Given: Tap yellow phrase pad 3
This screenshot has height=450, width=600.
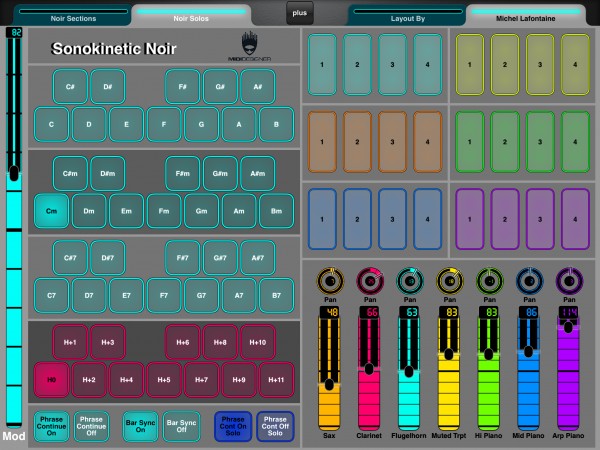Looking at the screenshot, I should [x=540, y=65].
